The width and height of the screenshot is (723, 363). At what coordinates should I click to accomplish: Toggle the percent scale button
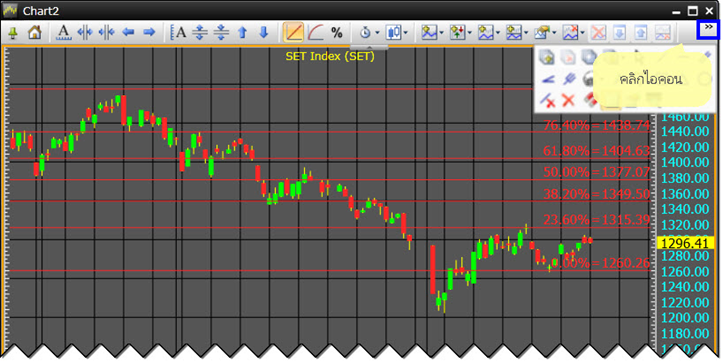[337, 33]
